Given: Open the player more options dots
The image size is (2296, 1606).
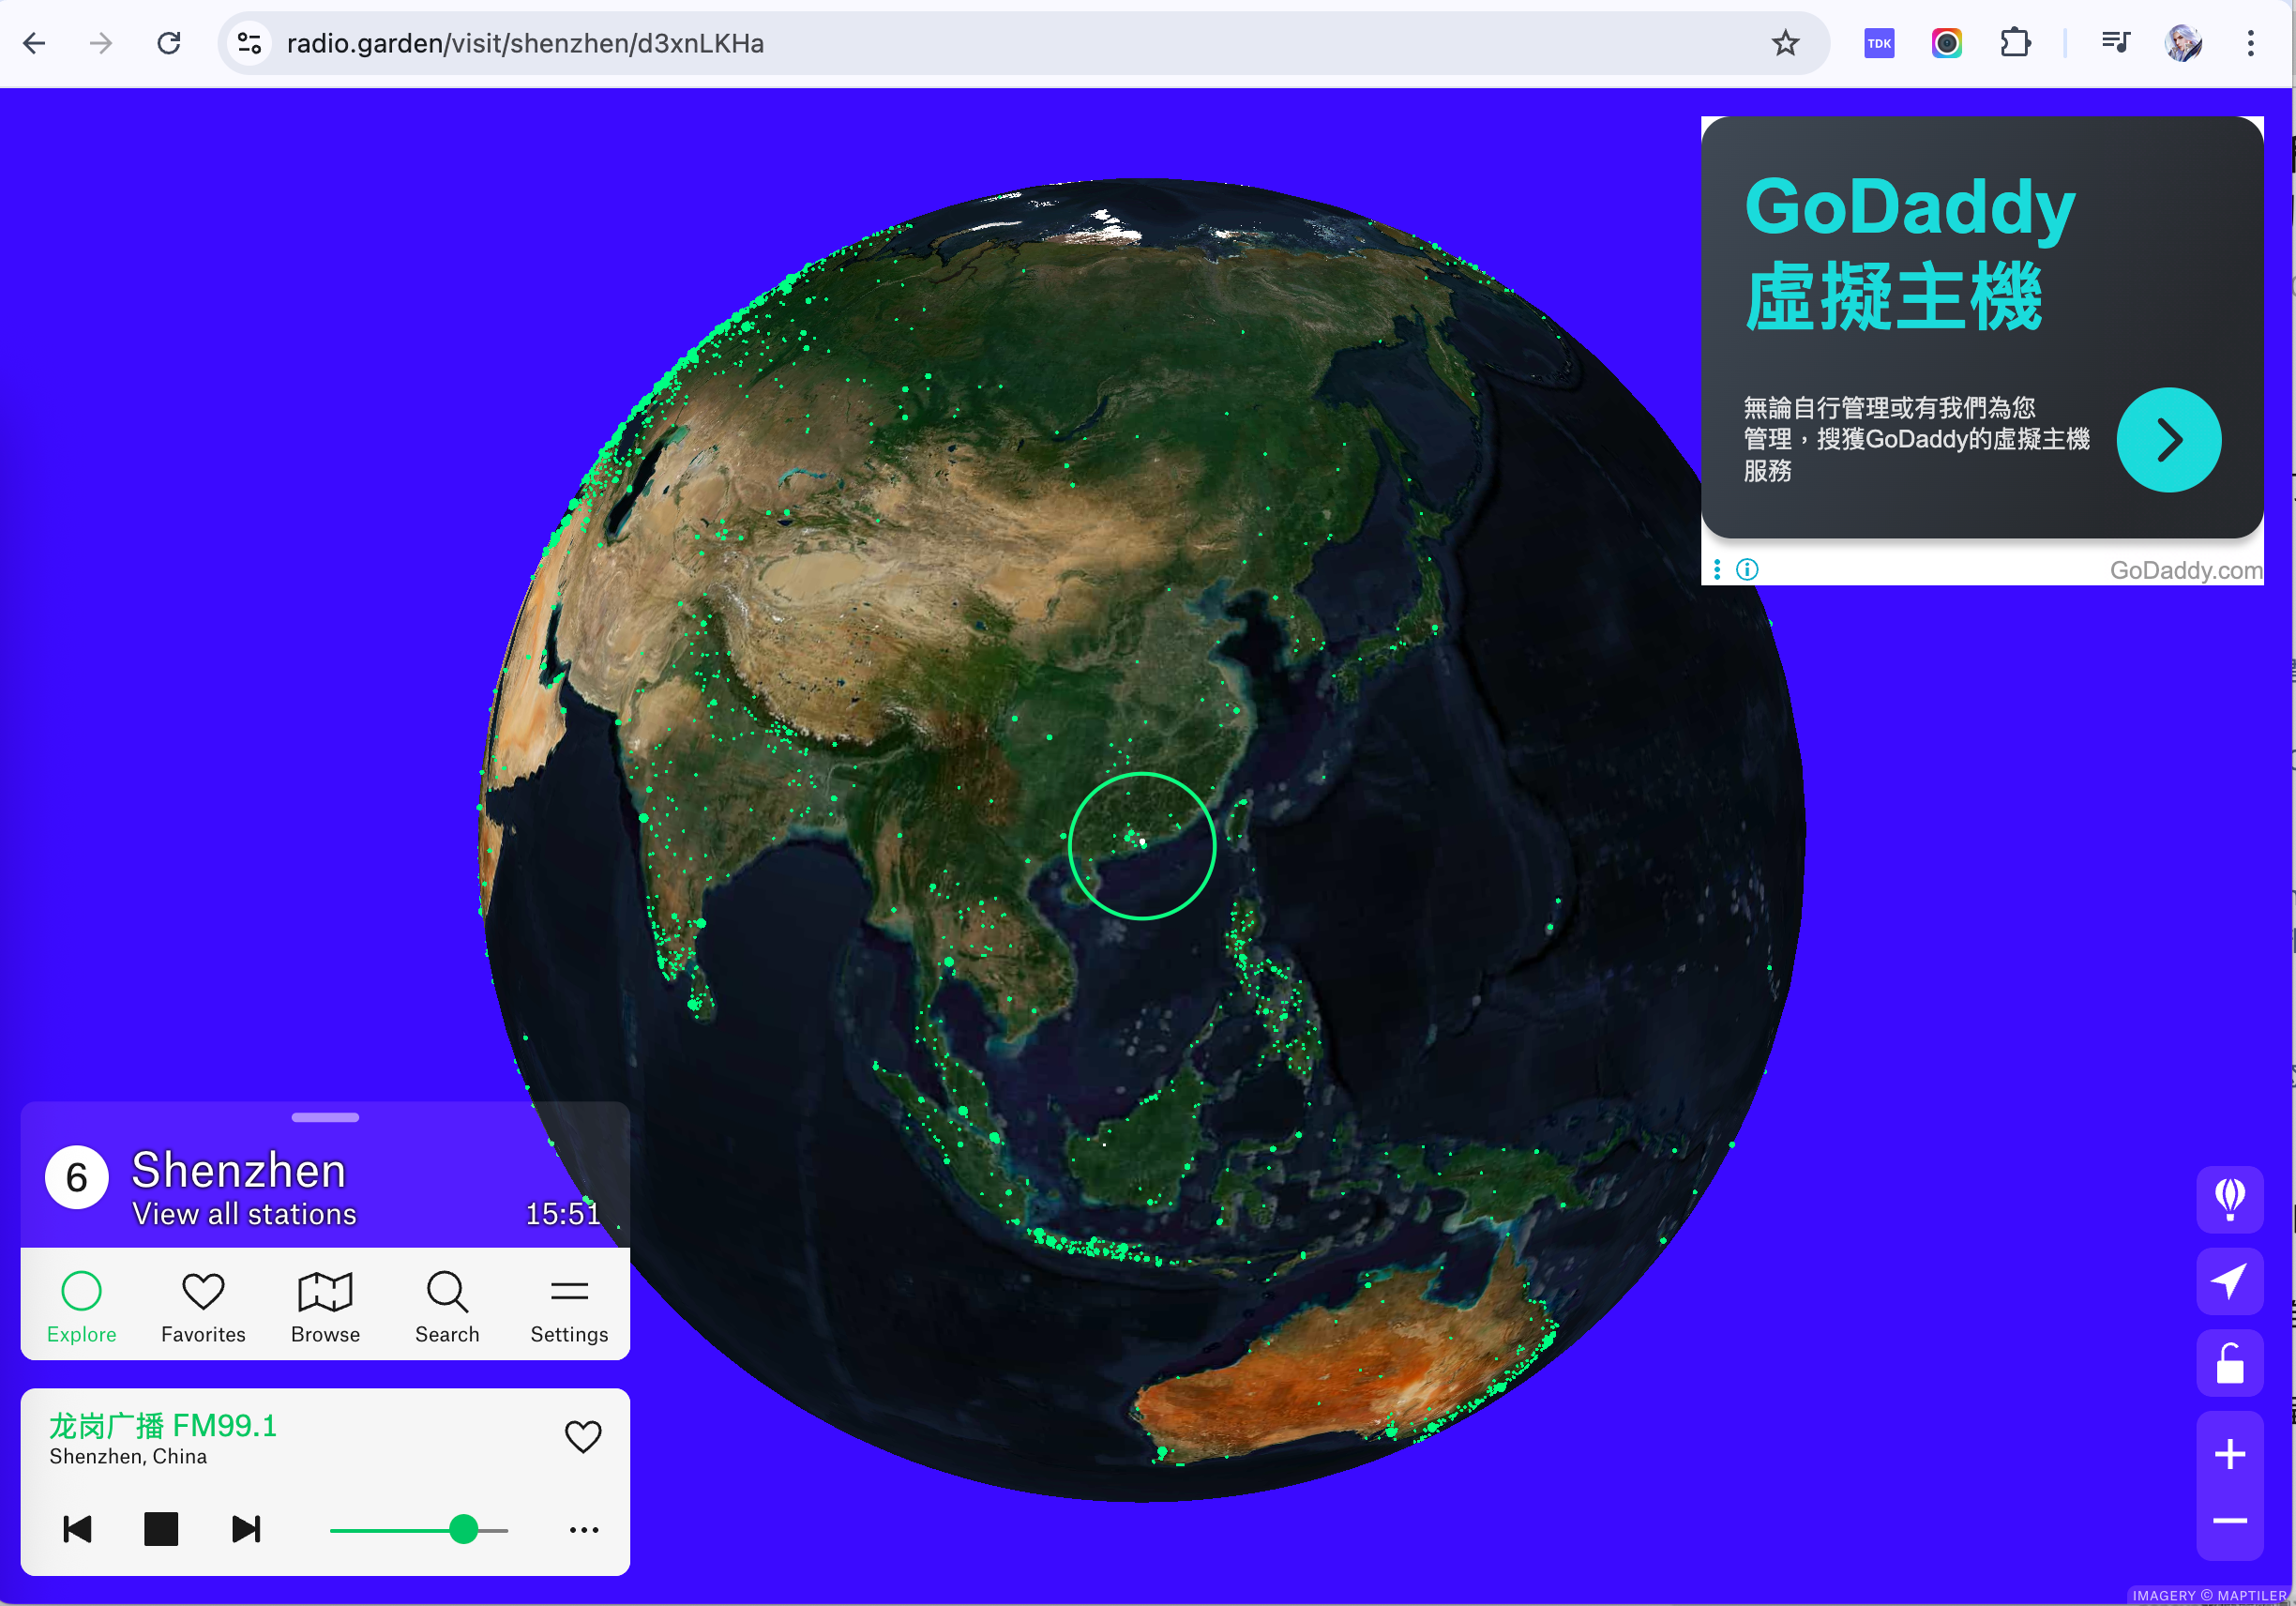Looking at the screenshot, I should (x=584, y=1530).
